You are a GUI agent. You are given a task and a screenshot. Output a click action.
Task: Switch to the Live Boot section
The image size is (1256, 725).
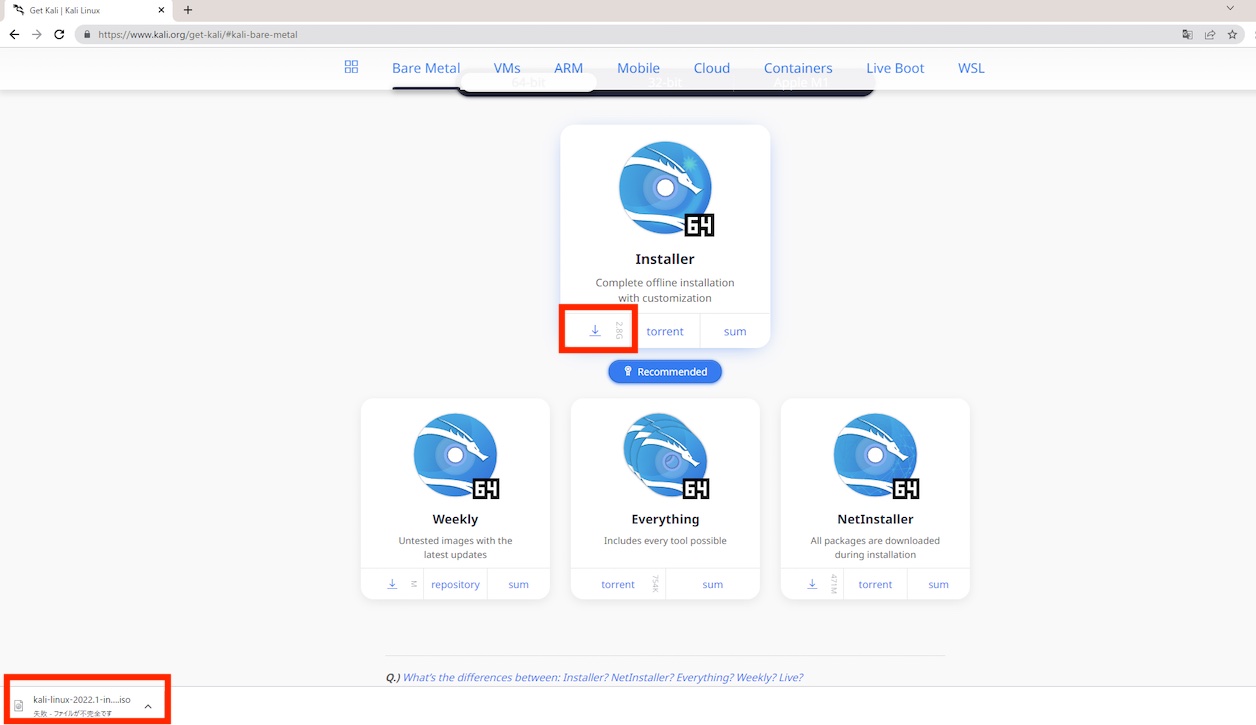click(x=895, y=68)
